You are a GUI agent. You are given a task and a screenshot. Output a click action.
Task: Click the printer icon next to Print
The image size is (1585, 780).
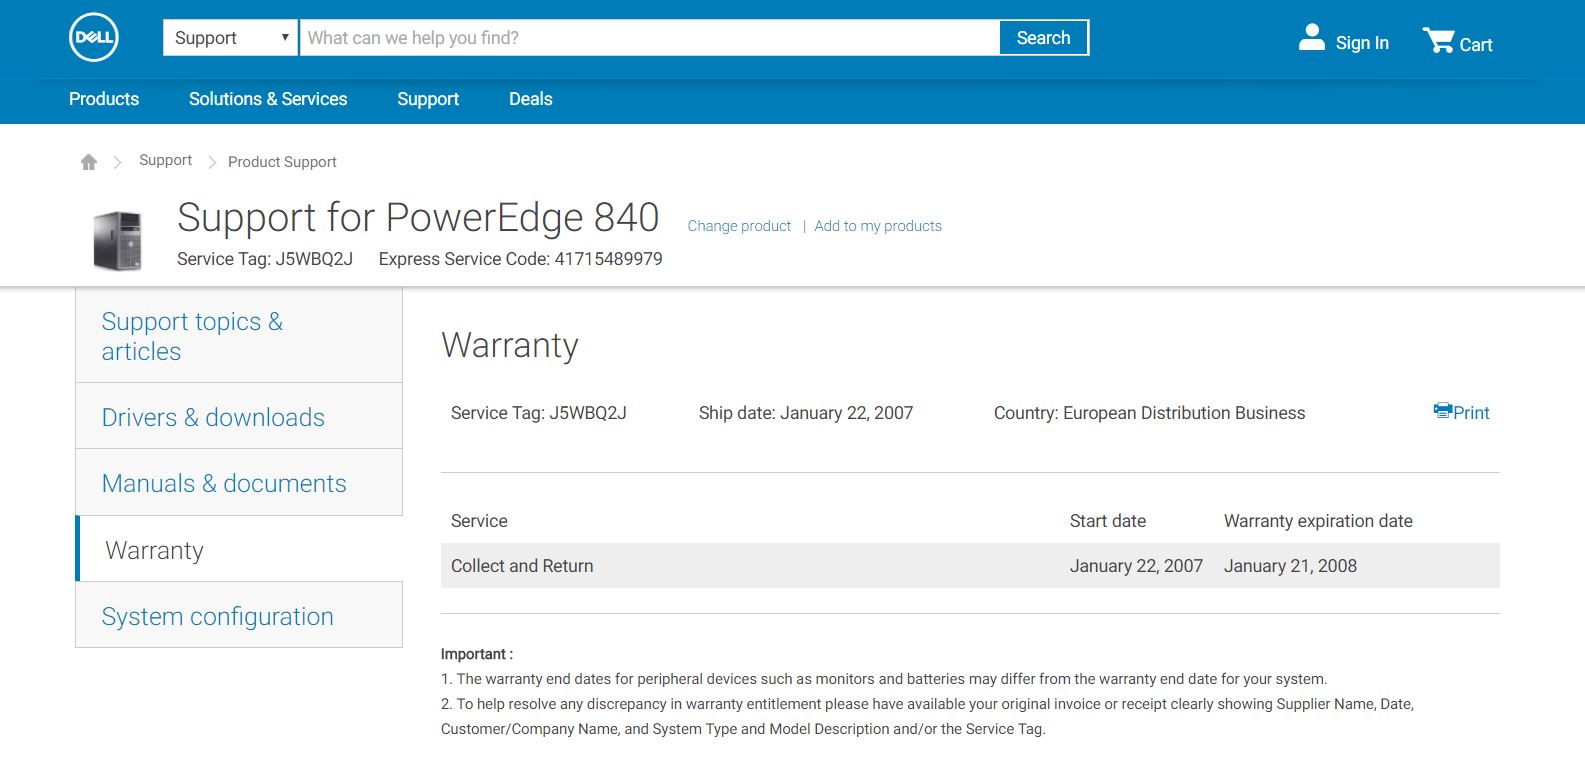coord(1442,411)
